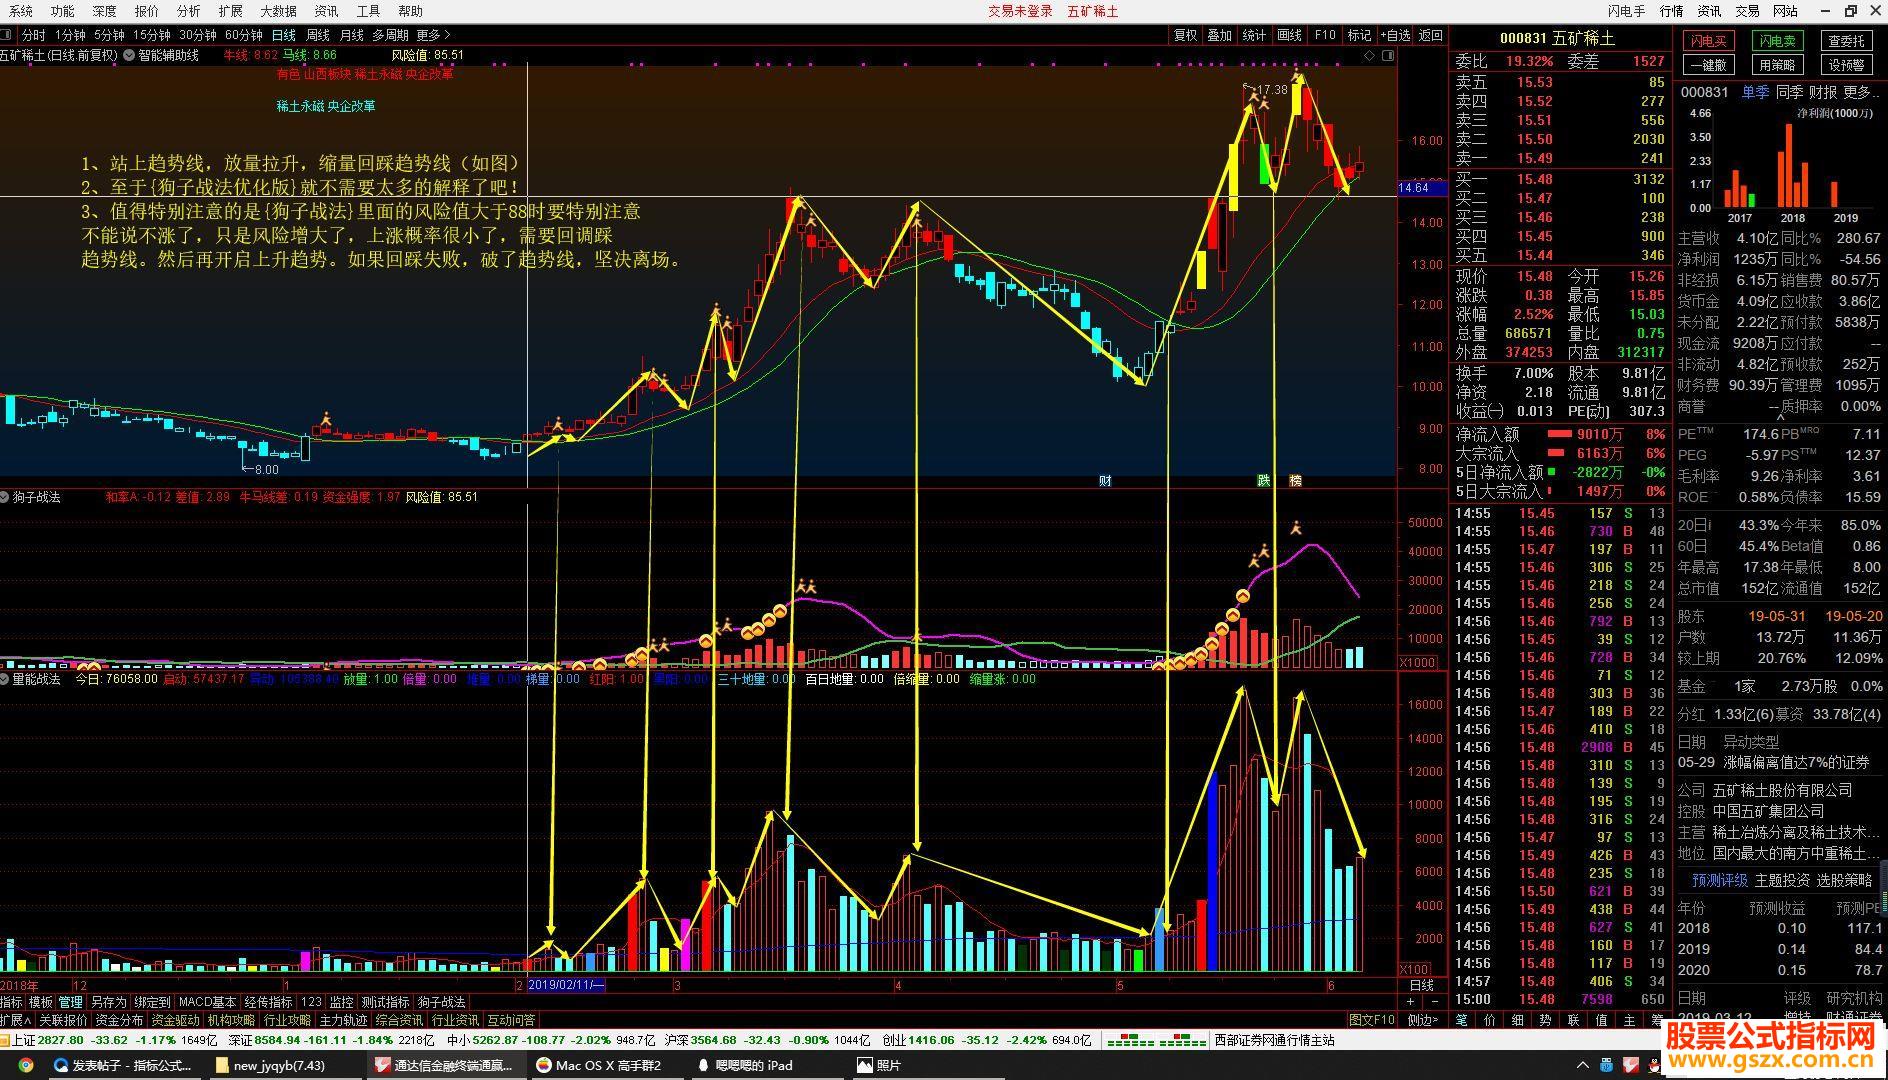Click the 复权 toolbar button
1888x1080 pixels.
pos(1185,35)
